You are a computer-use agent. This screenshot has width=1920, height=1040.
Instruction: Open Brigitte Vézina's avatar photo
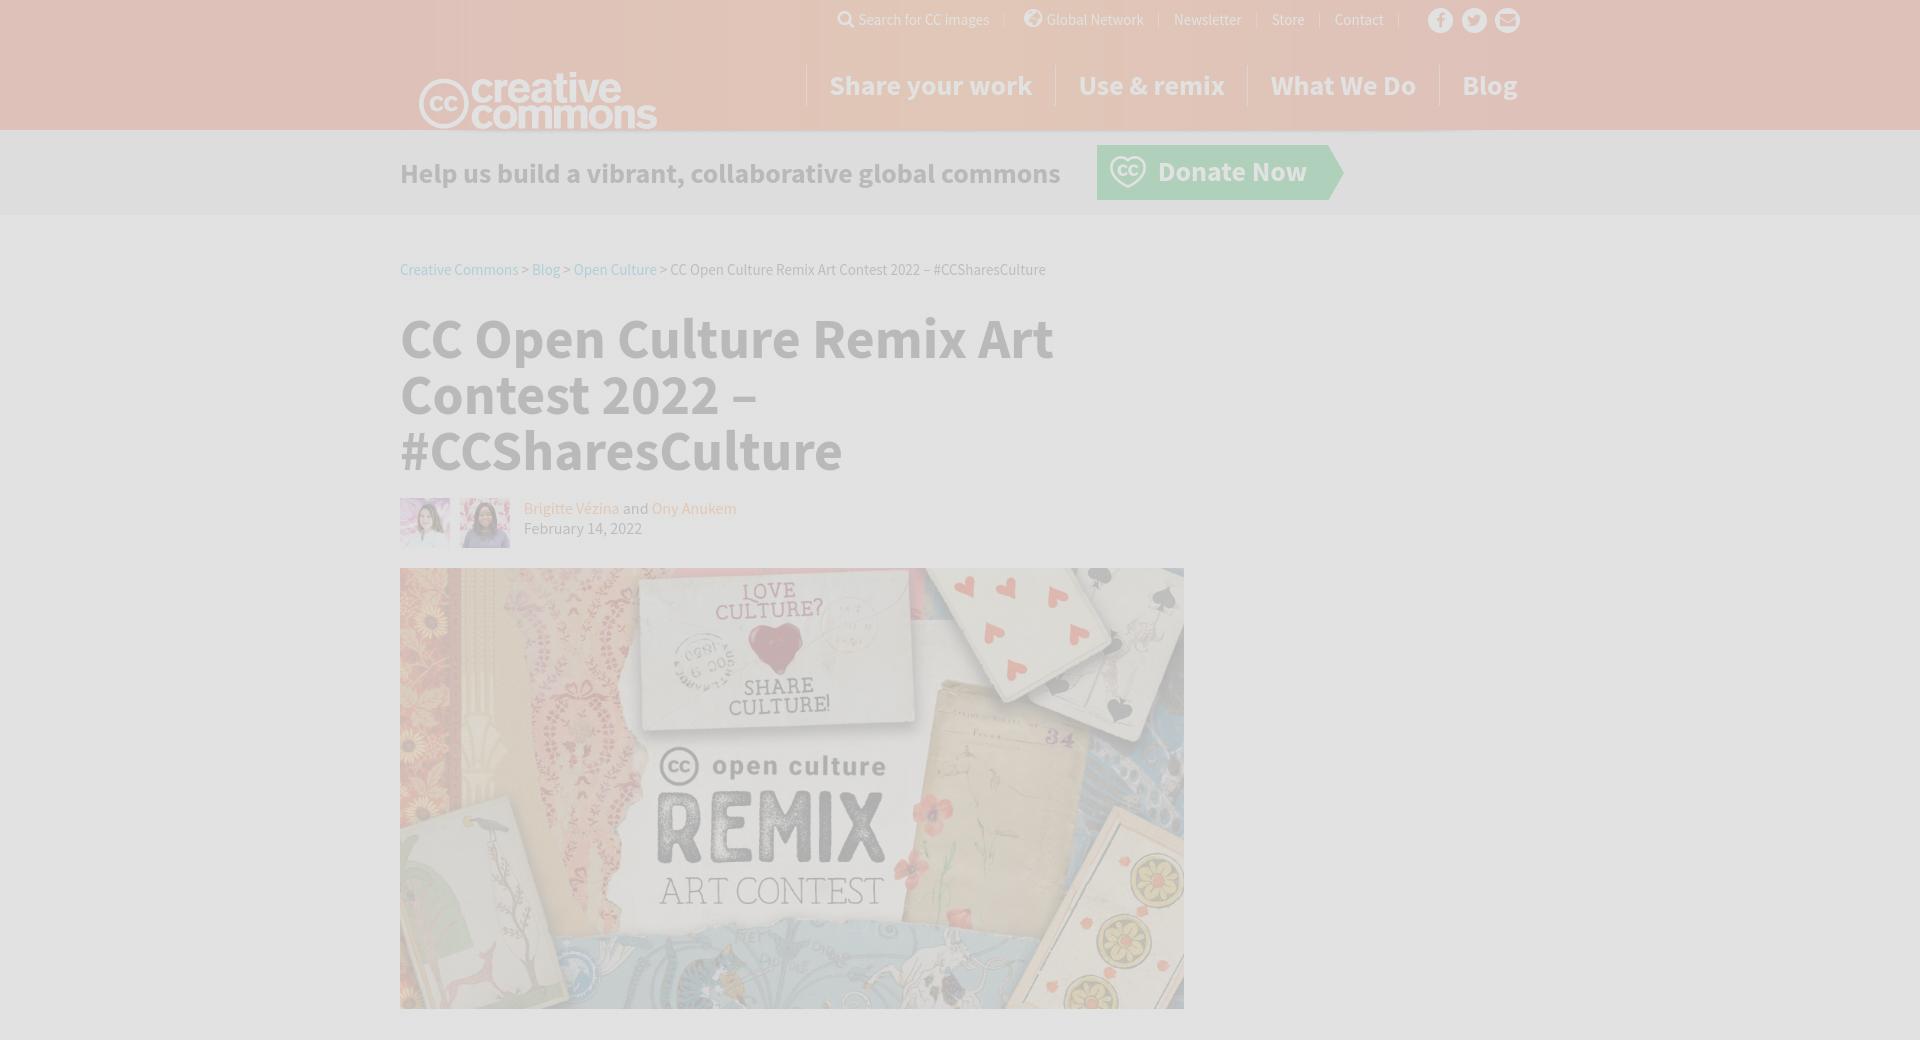pos(425,523)
